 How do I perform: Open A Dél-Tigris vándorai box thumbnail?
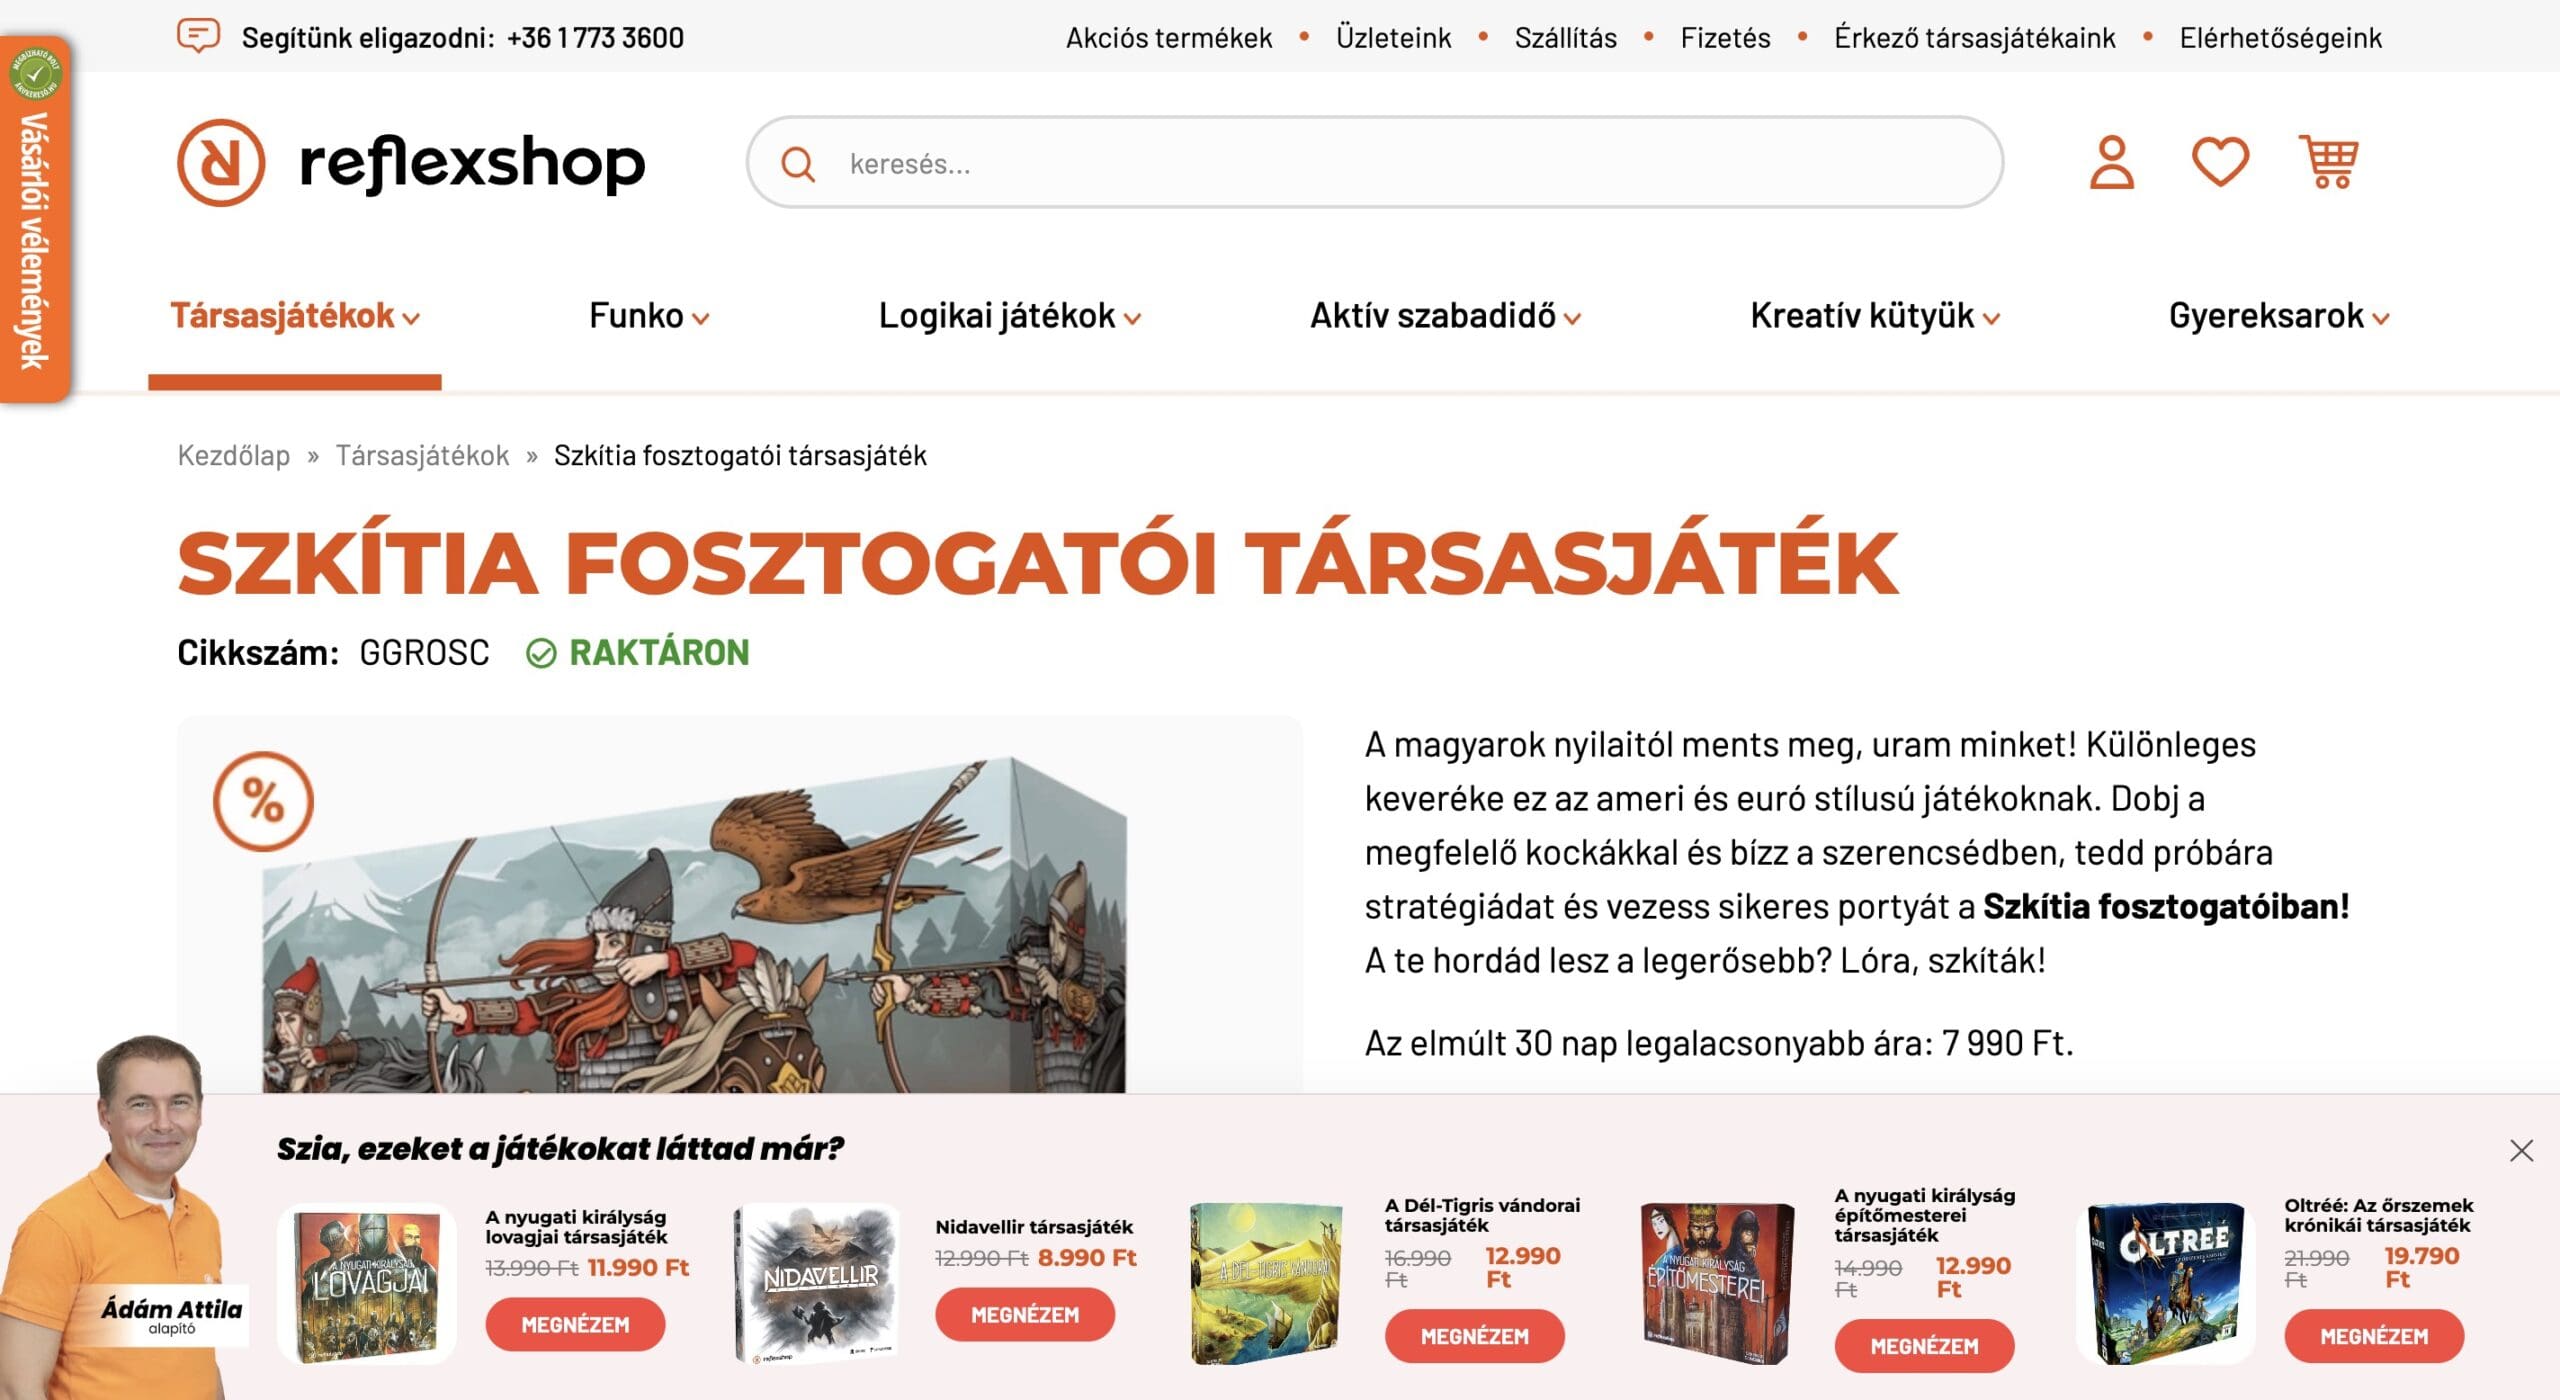pos(1266,1284)
